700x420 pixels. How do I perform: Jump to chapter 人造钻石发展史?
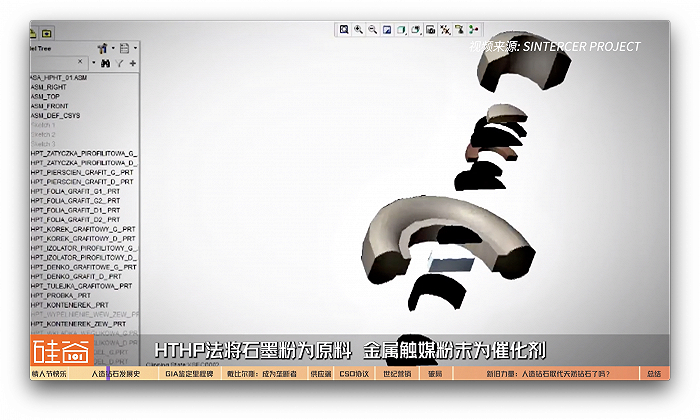(x=116, y=374)
